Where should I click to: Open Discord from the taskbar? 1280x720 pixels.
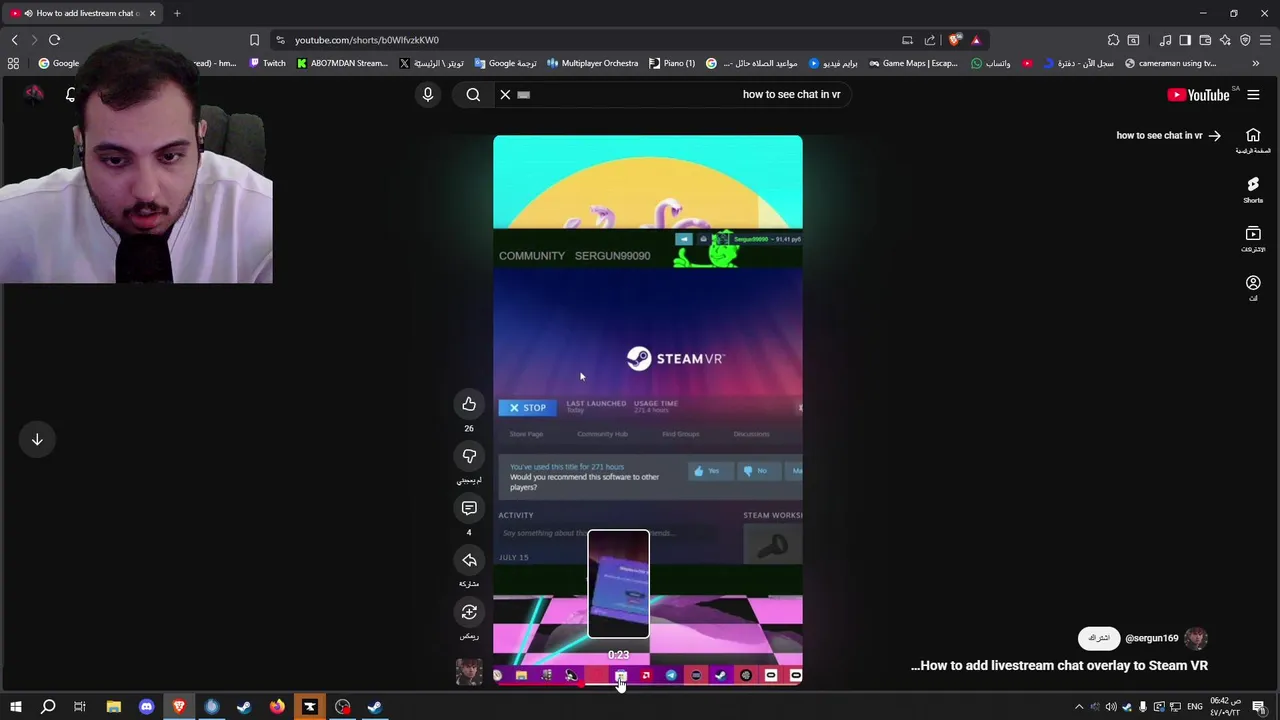[147, 707]
